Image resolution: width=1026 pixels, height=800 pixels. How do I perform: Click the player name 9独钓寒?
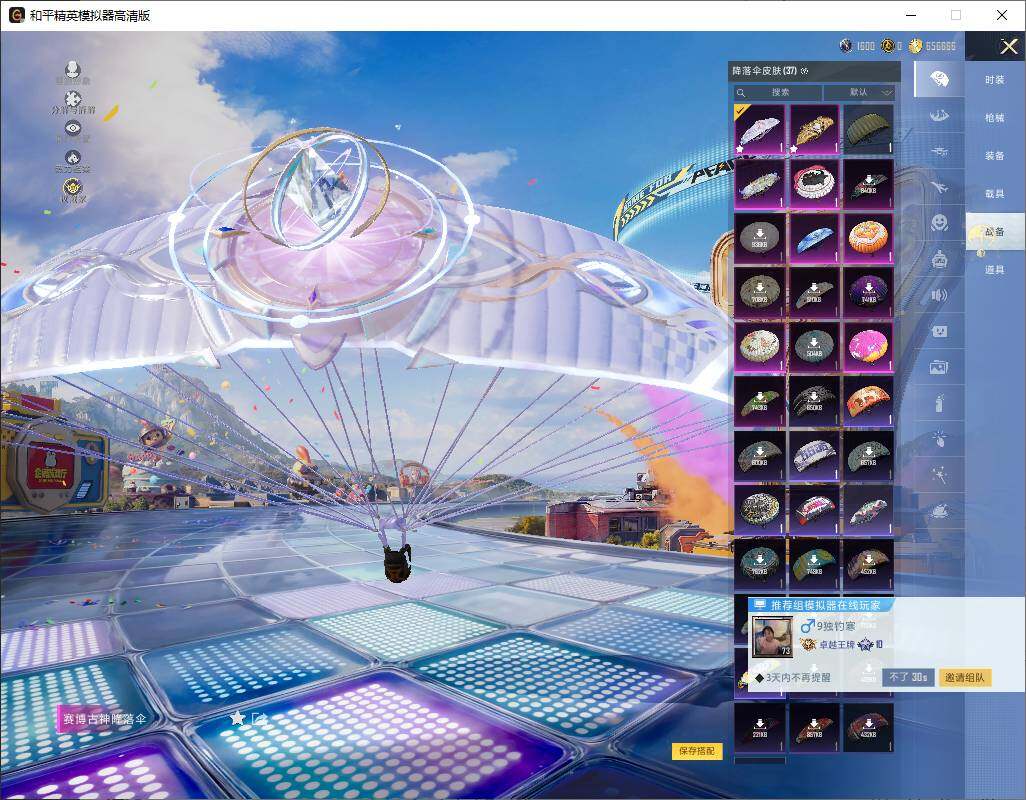pos(836,626)
